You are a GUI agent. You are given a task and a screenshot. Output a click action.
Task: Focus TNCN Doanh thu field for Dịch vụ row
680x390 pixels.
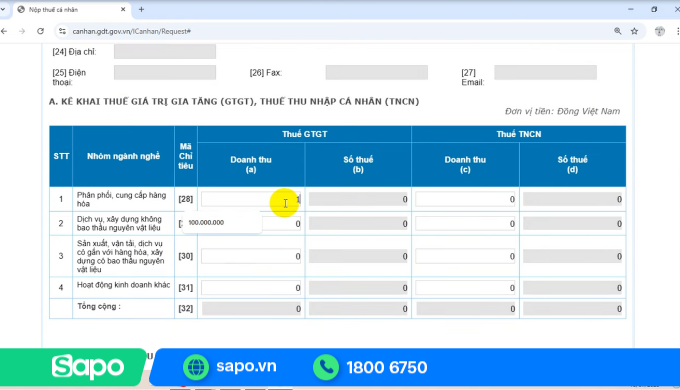(465, 223)
